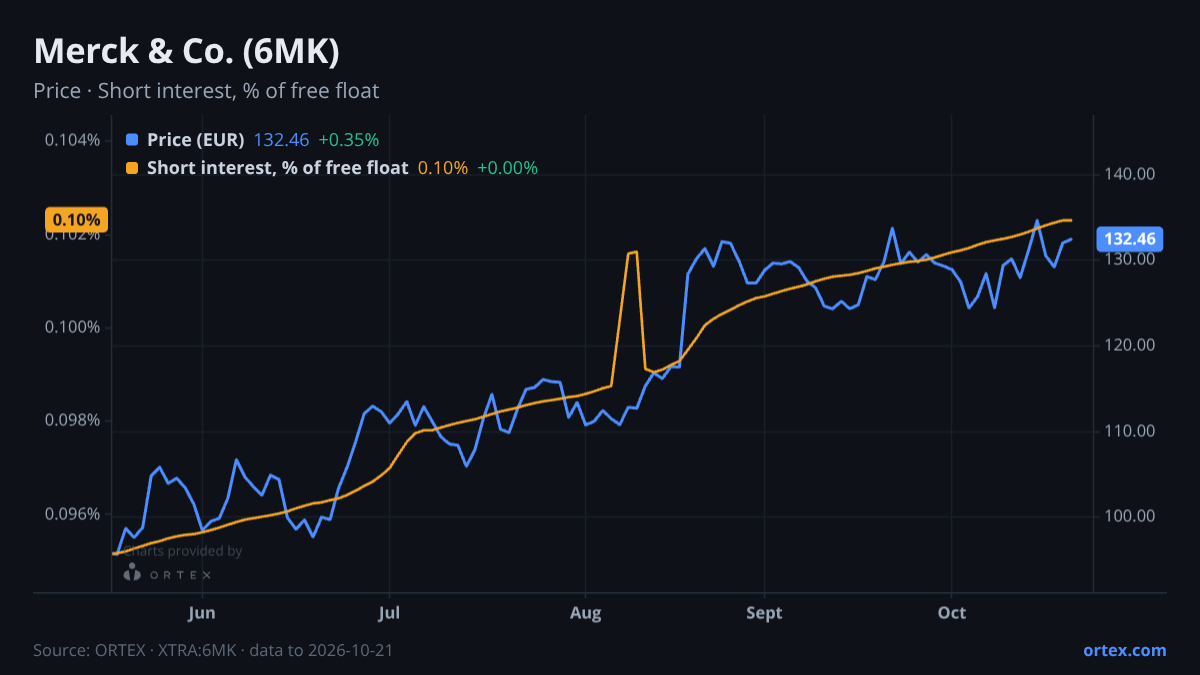Click the orange 0.10% axis value badge
Viewport: 1200px width, 675px height.
pyautogui.click(x=77, y=220)
